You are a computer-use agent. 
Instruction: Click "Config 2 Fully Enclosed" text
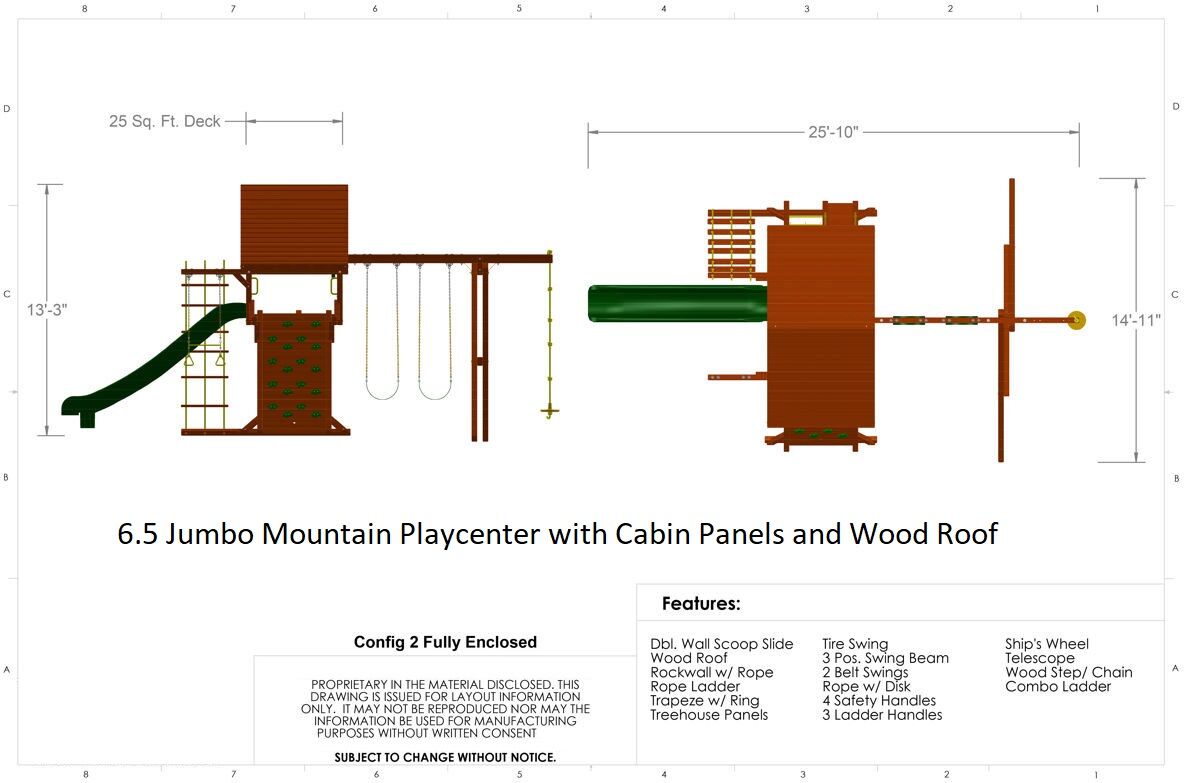tap(445, 642)
